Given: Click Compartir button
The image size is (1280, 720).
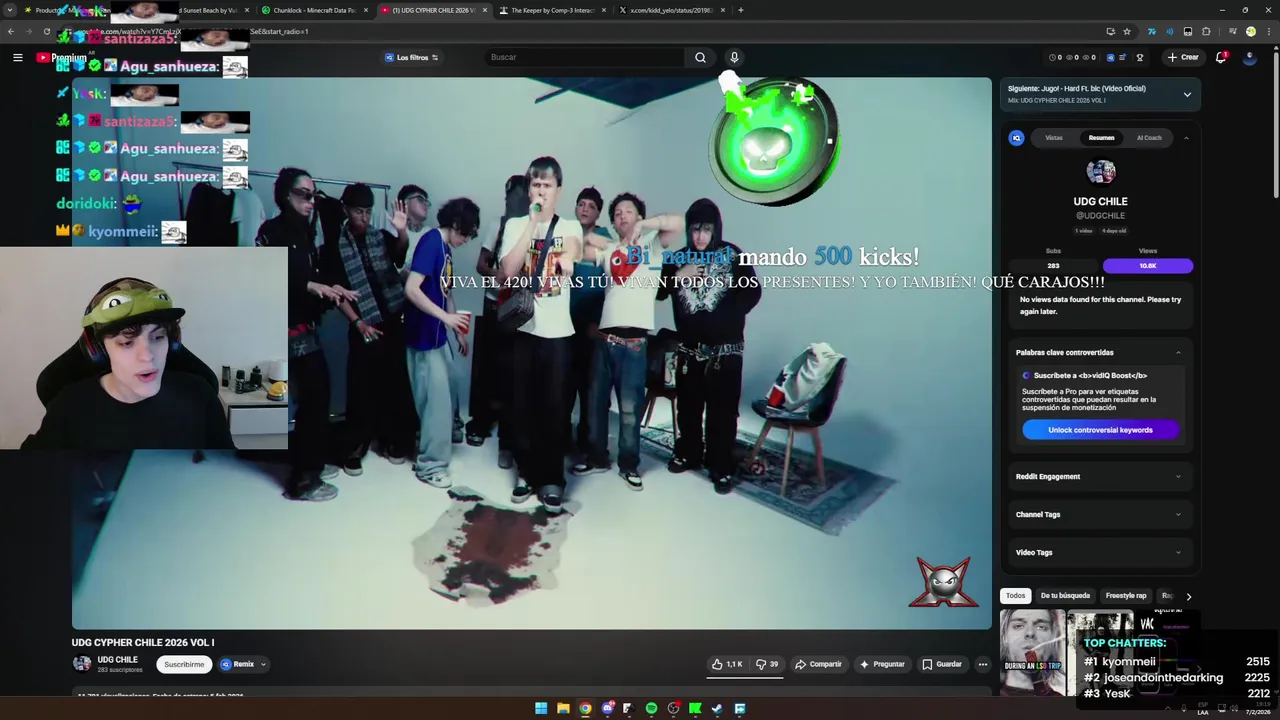Looking at the screenshot, I should coord(818,664).
